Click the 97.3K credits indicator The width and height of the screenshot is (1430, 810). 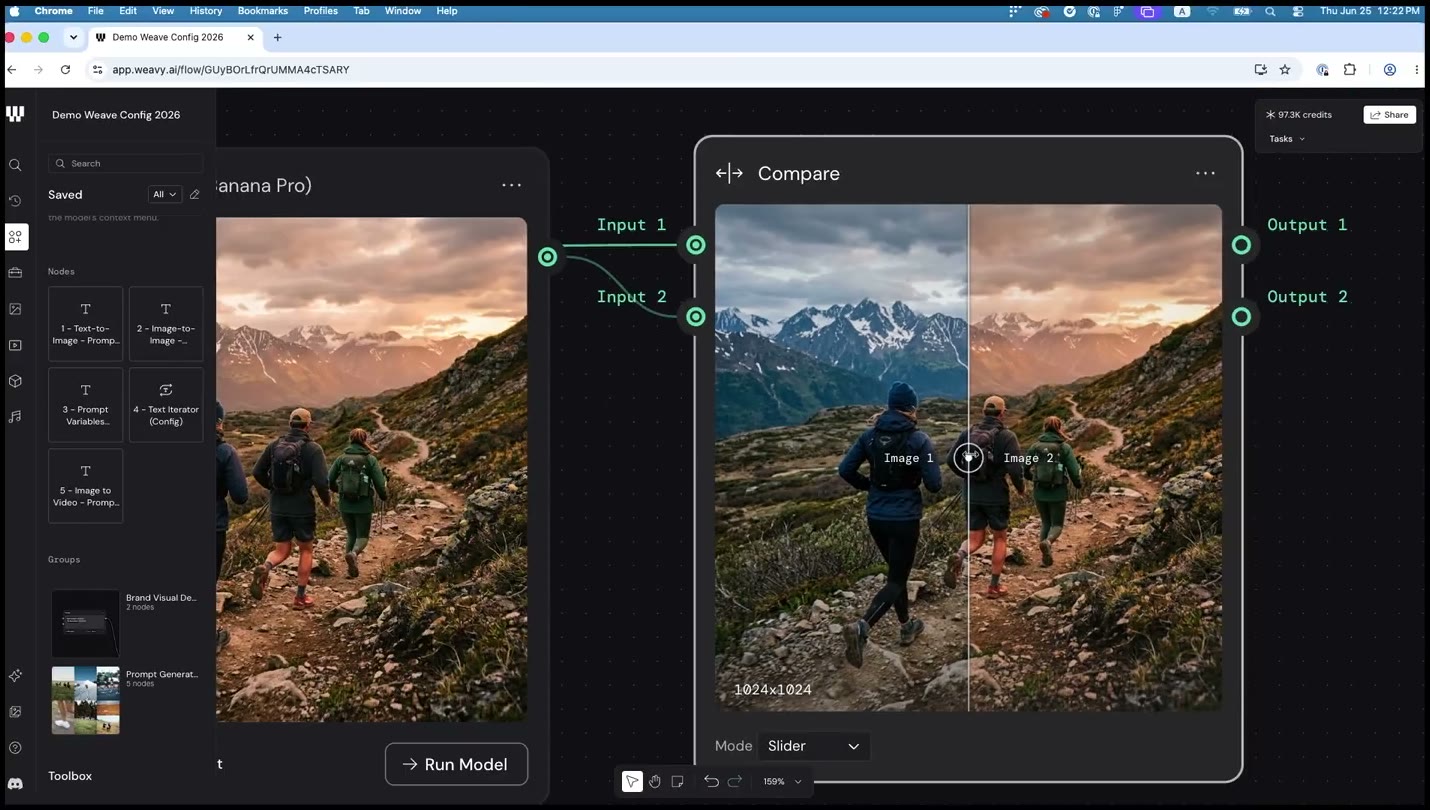(x=1299, y=115)
